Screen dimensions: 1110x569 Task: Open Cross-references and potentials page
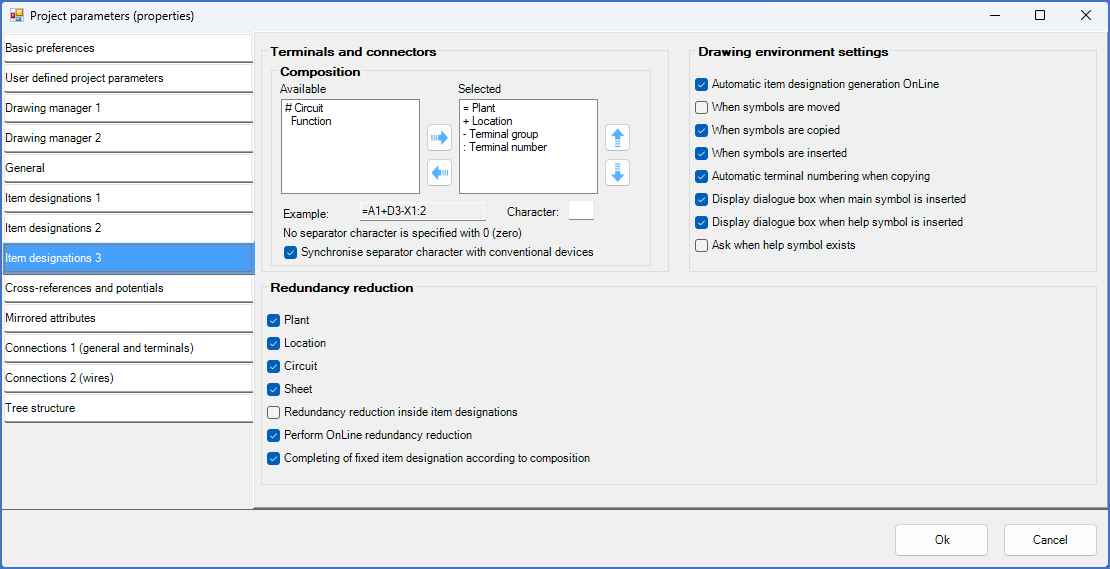(x=127, y=288)
